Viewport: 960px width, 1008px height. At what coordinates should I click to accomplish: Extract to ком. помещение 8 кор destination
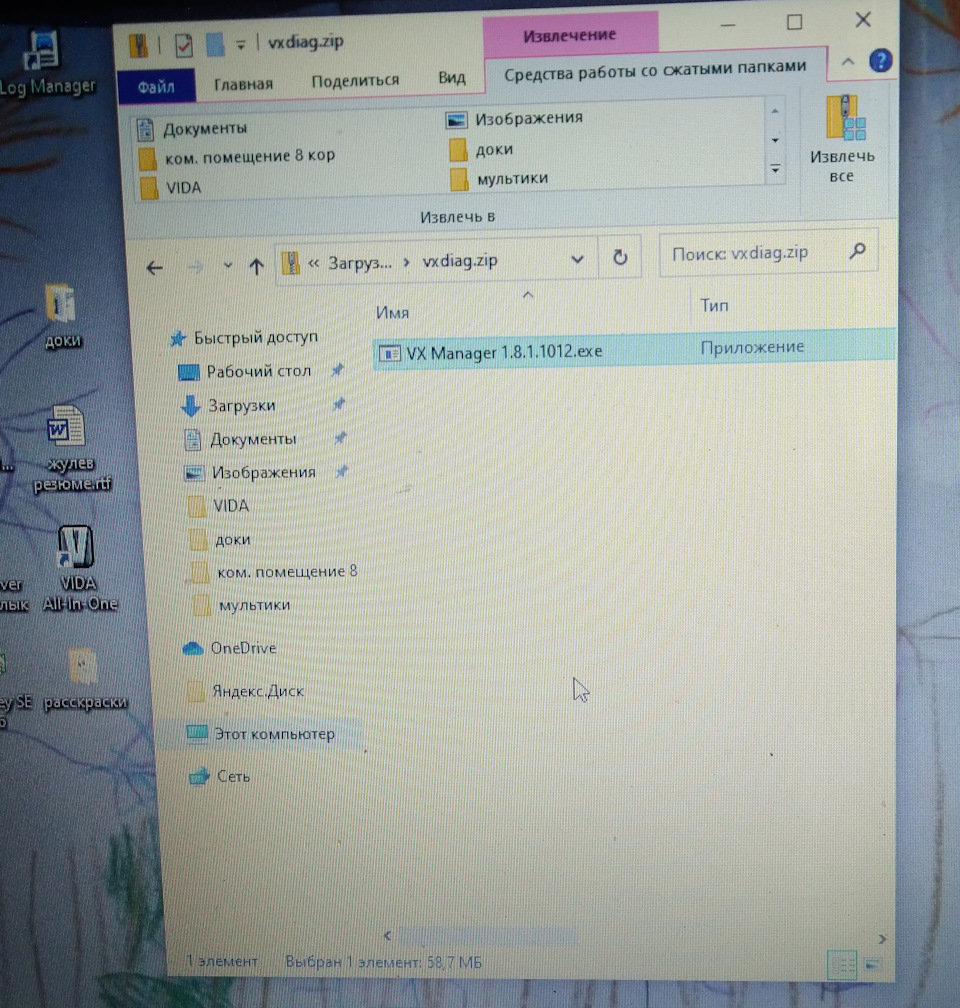(238, 157)
